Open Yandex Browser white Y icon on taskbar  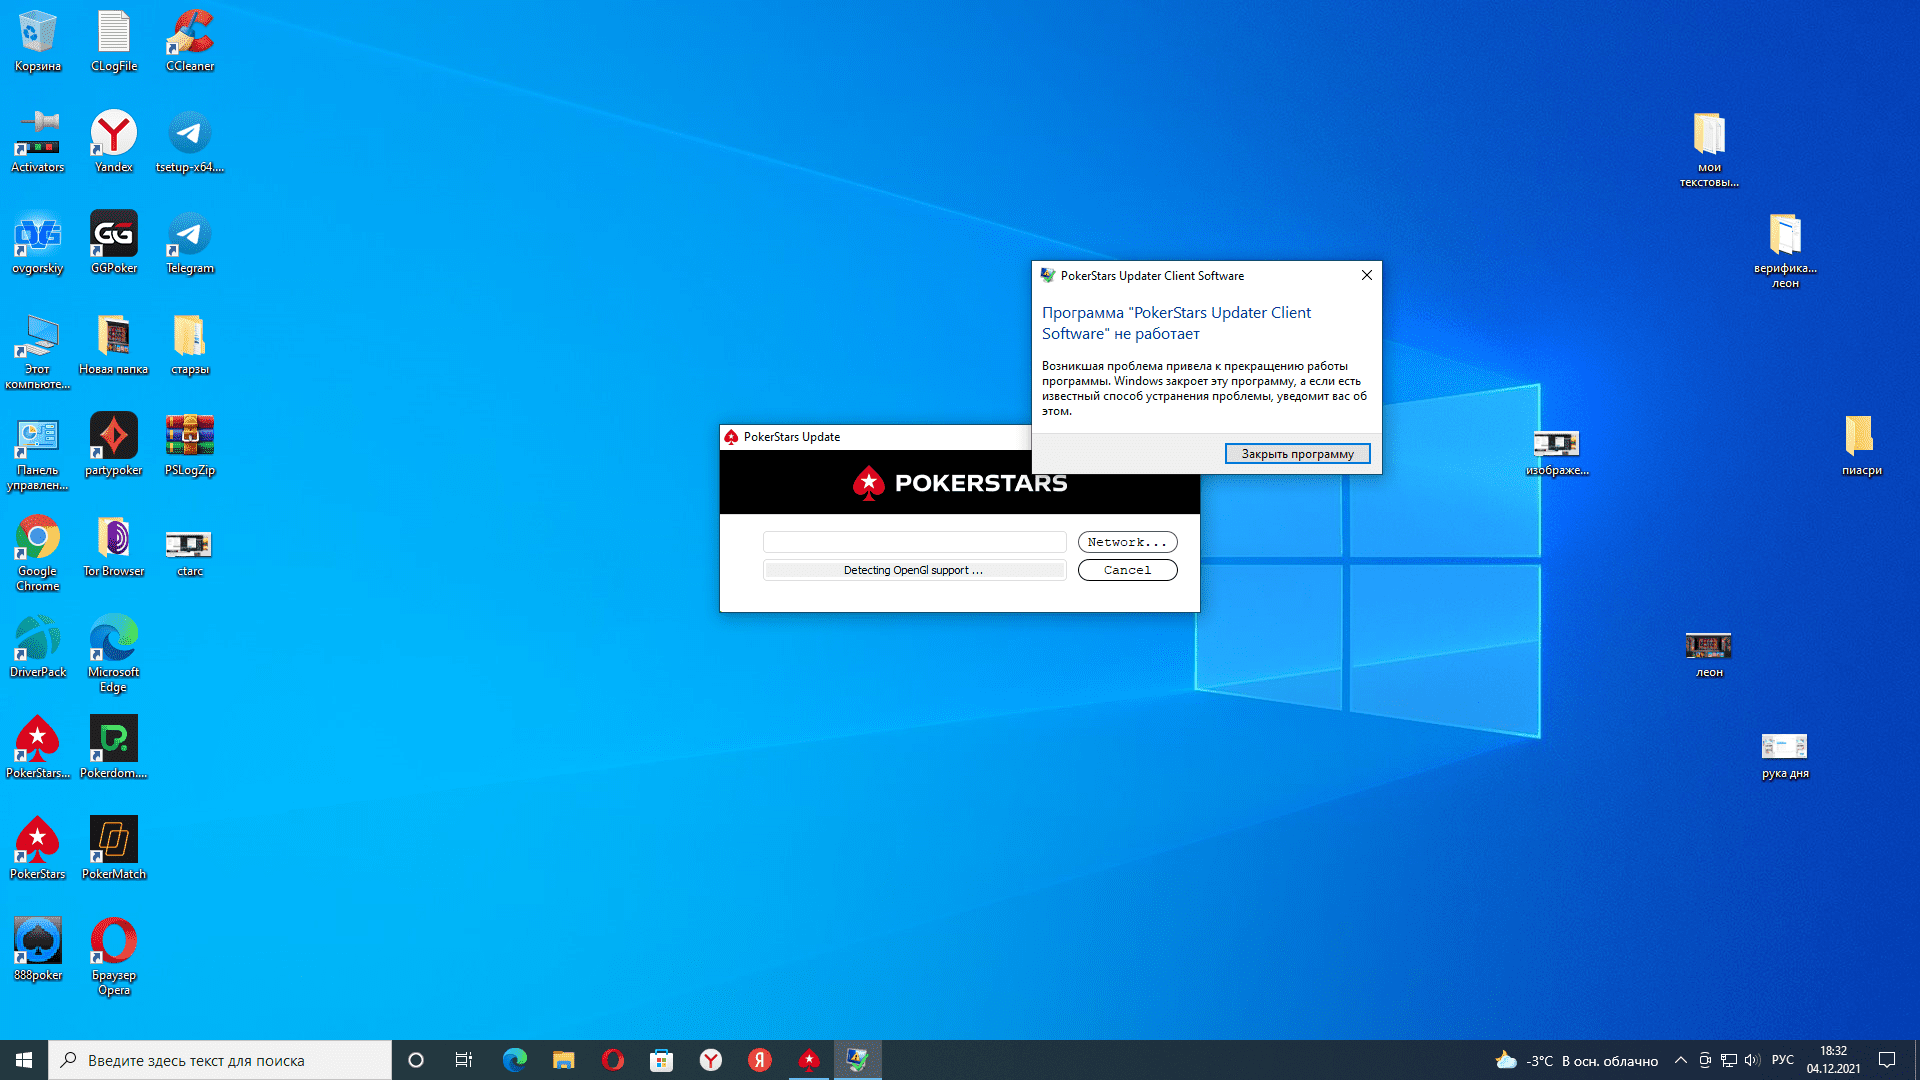pyautogui.click(x=710, y=1060)
